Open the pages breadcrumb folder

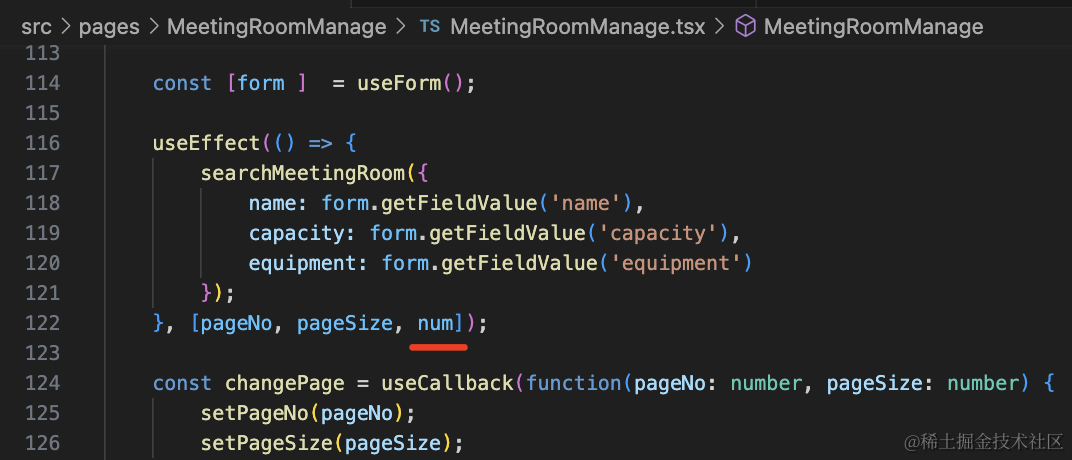pyautogui.click(x=109, y=27)
